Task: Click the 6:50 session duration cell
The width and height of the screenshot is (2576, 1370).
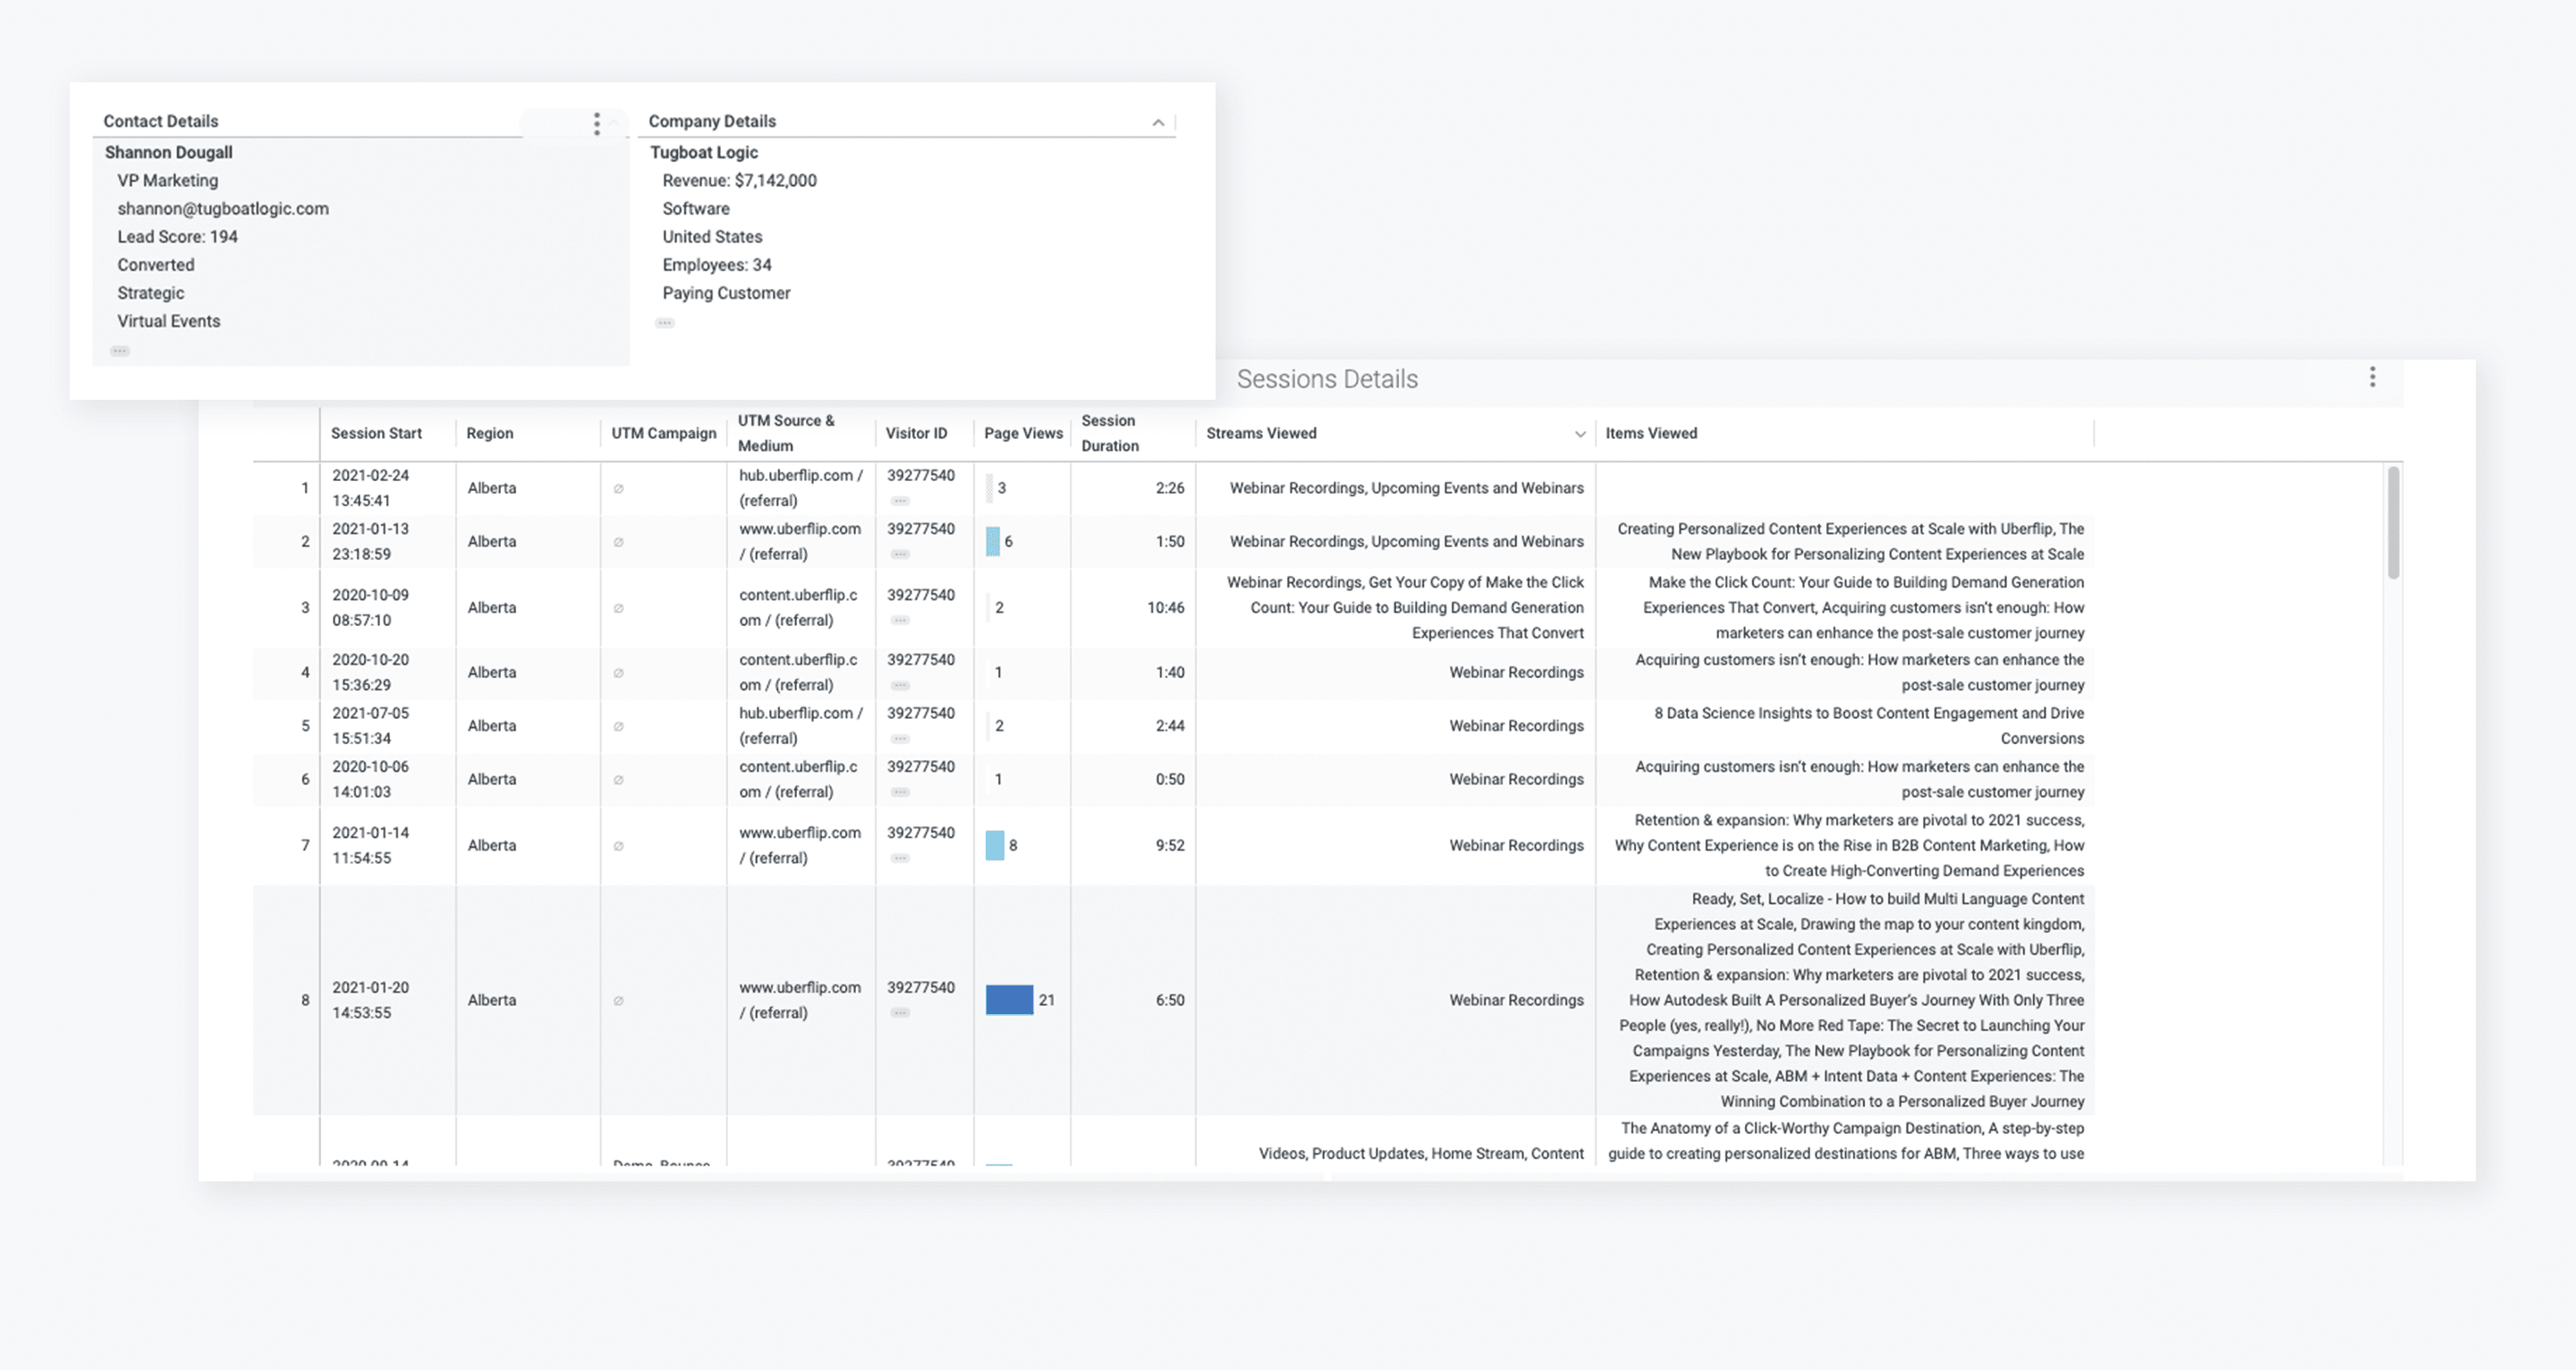Action: 1170,1000
